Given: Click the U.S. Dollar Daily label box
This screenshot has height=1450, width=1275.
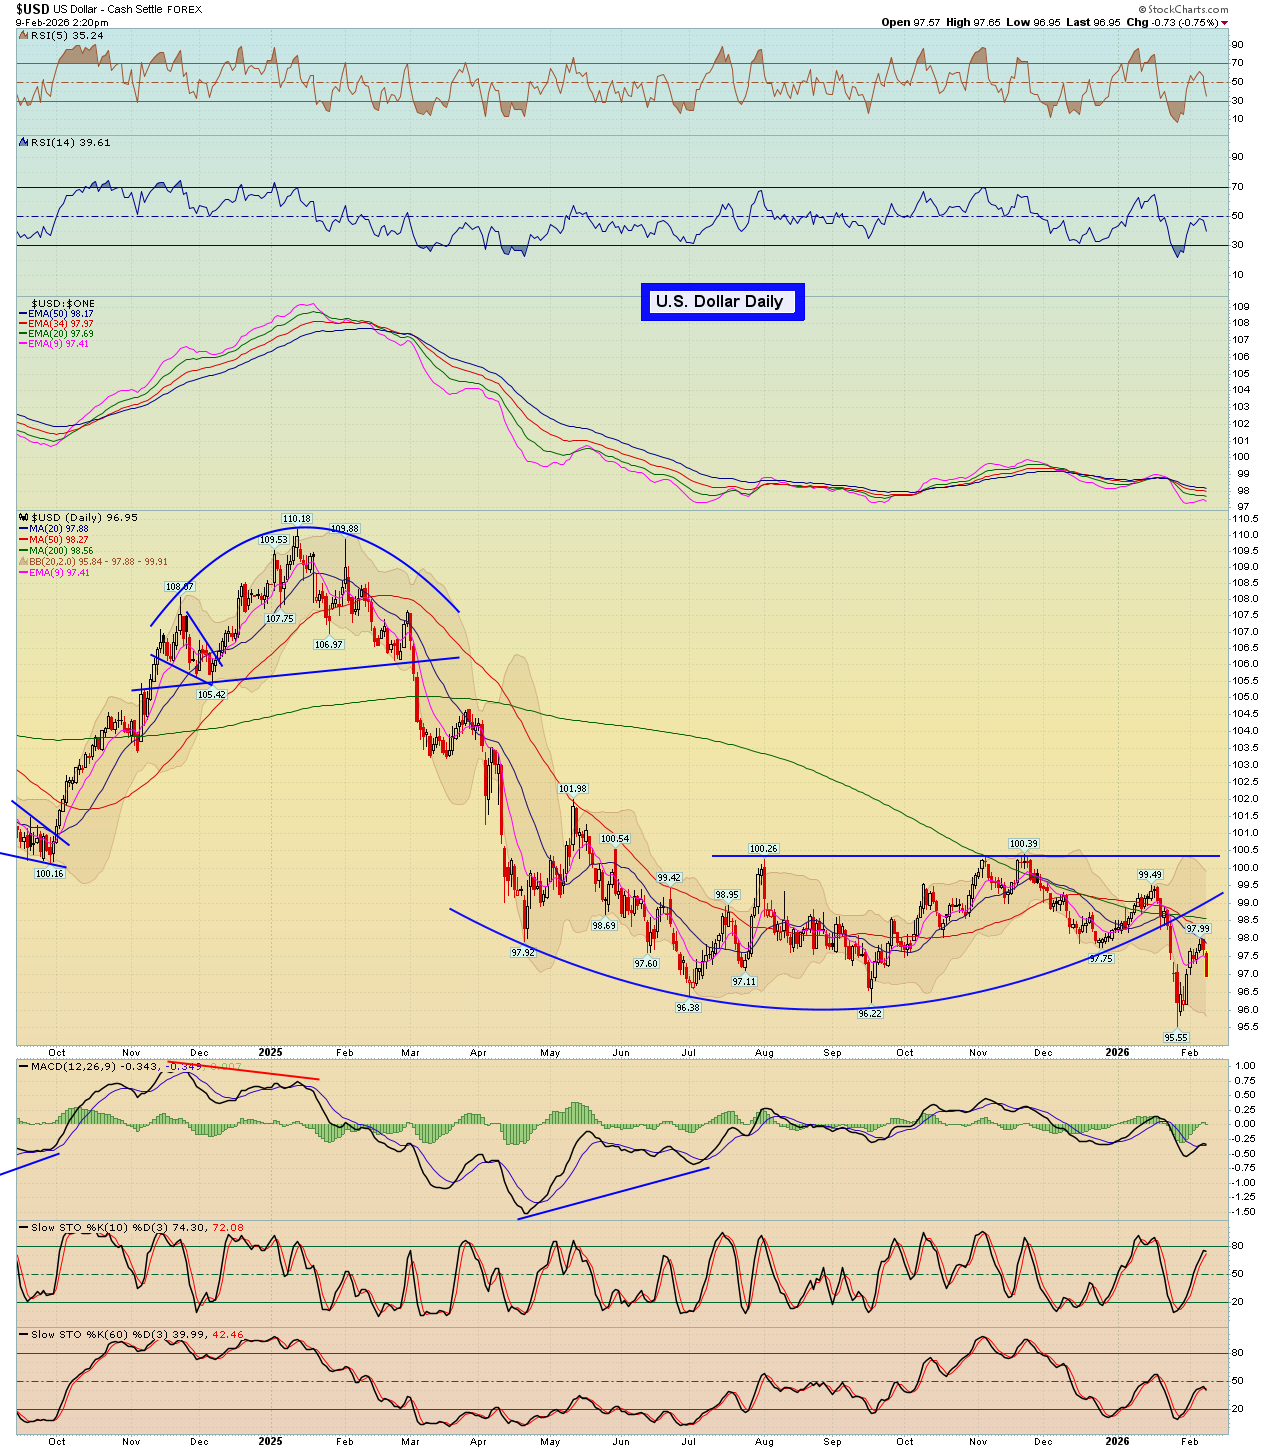Looking at the screenshot, I should 721,302.
